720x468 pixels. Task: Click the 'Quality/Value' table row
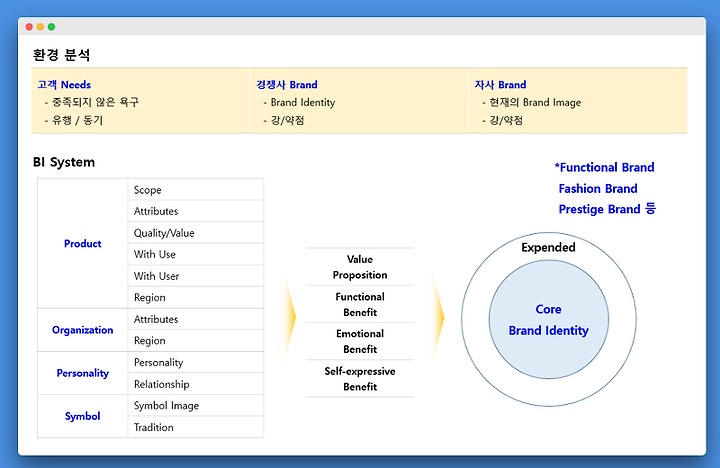tap(196, 233)
